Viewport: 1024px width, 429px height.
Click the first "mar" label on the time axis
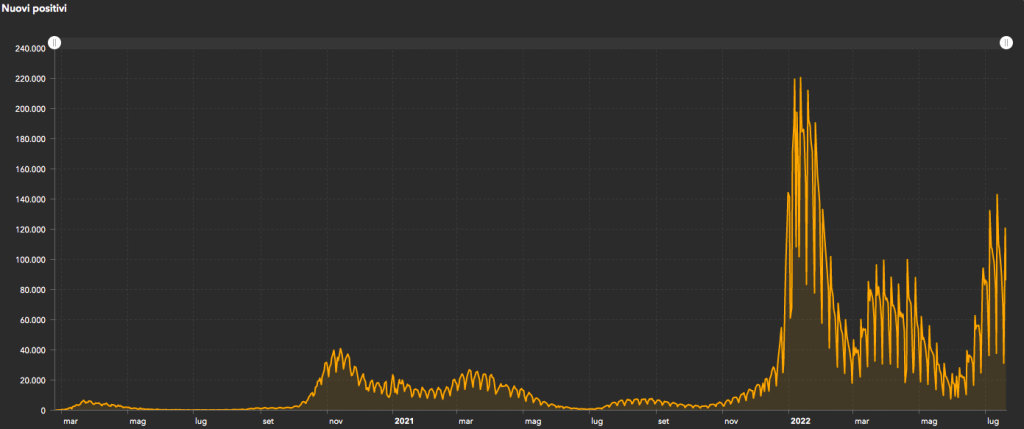[70, 422]
